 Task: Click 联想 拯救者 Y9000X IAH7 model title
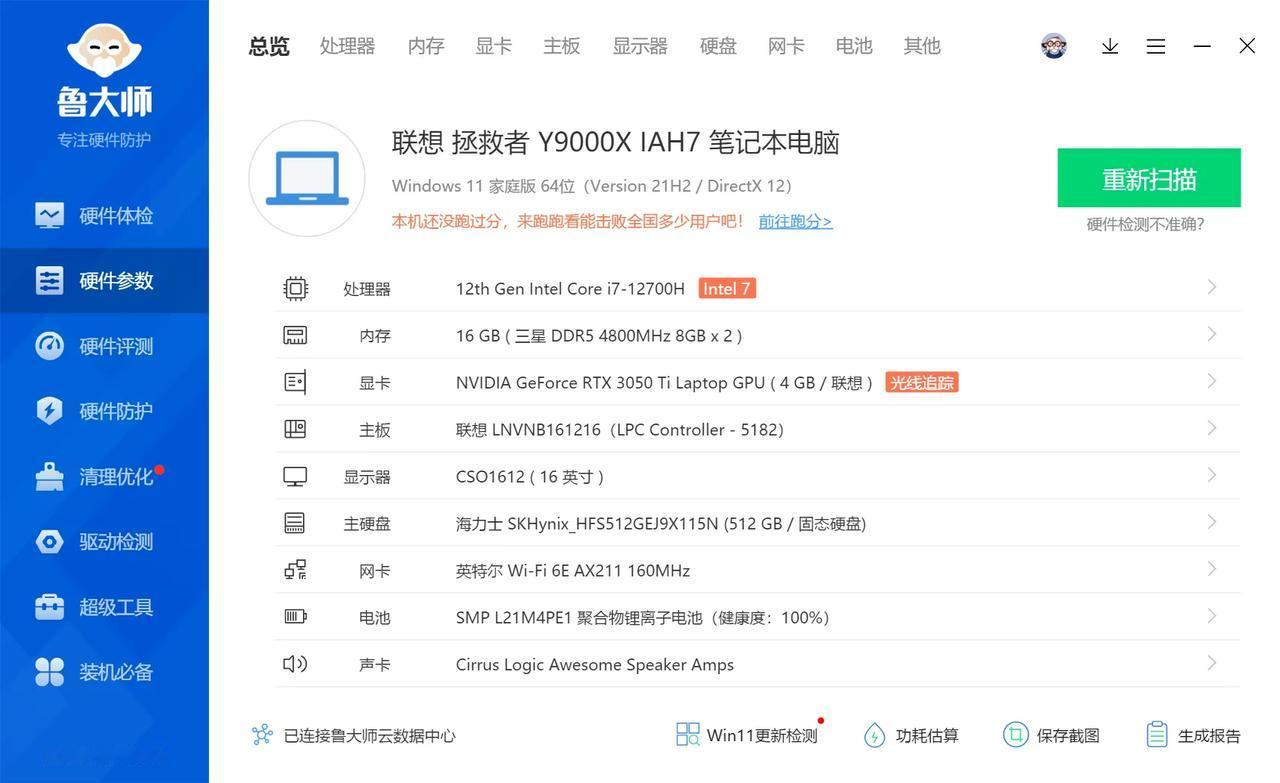pos(616,142)
